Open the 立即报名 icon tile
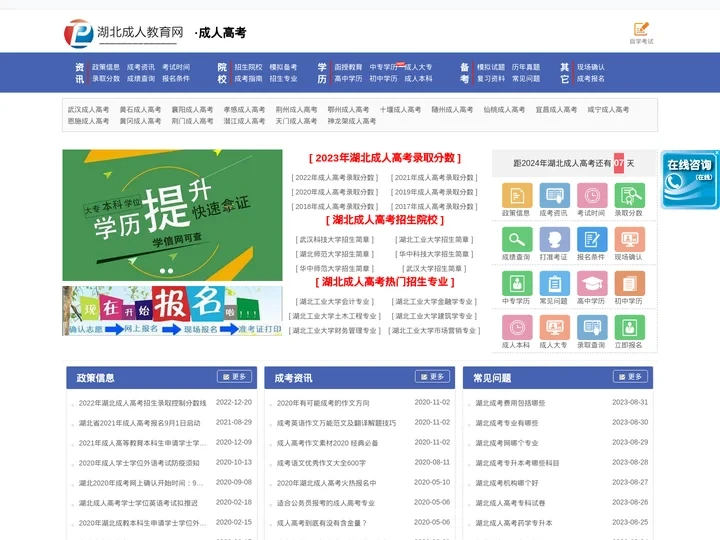Viewport: 720px width, 540px height. (x=629, y=328)
